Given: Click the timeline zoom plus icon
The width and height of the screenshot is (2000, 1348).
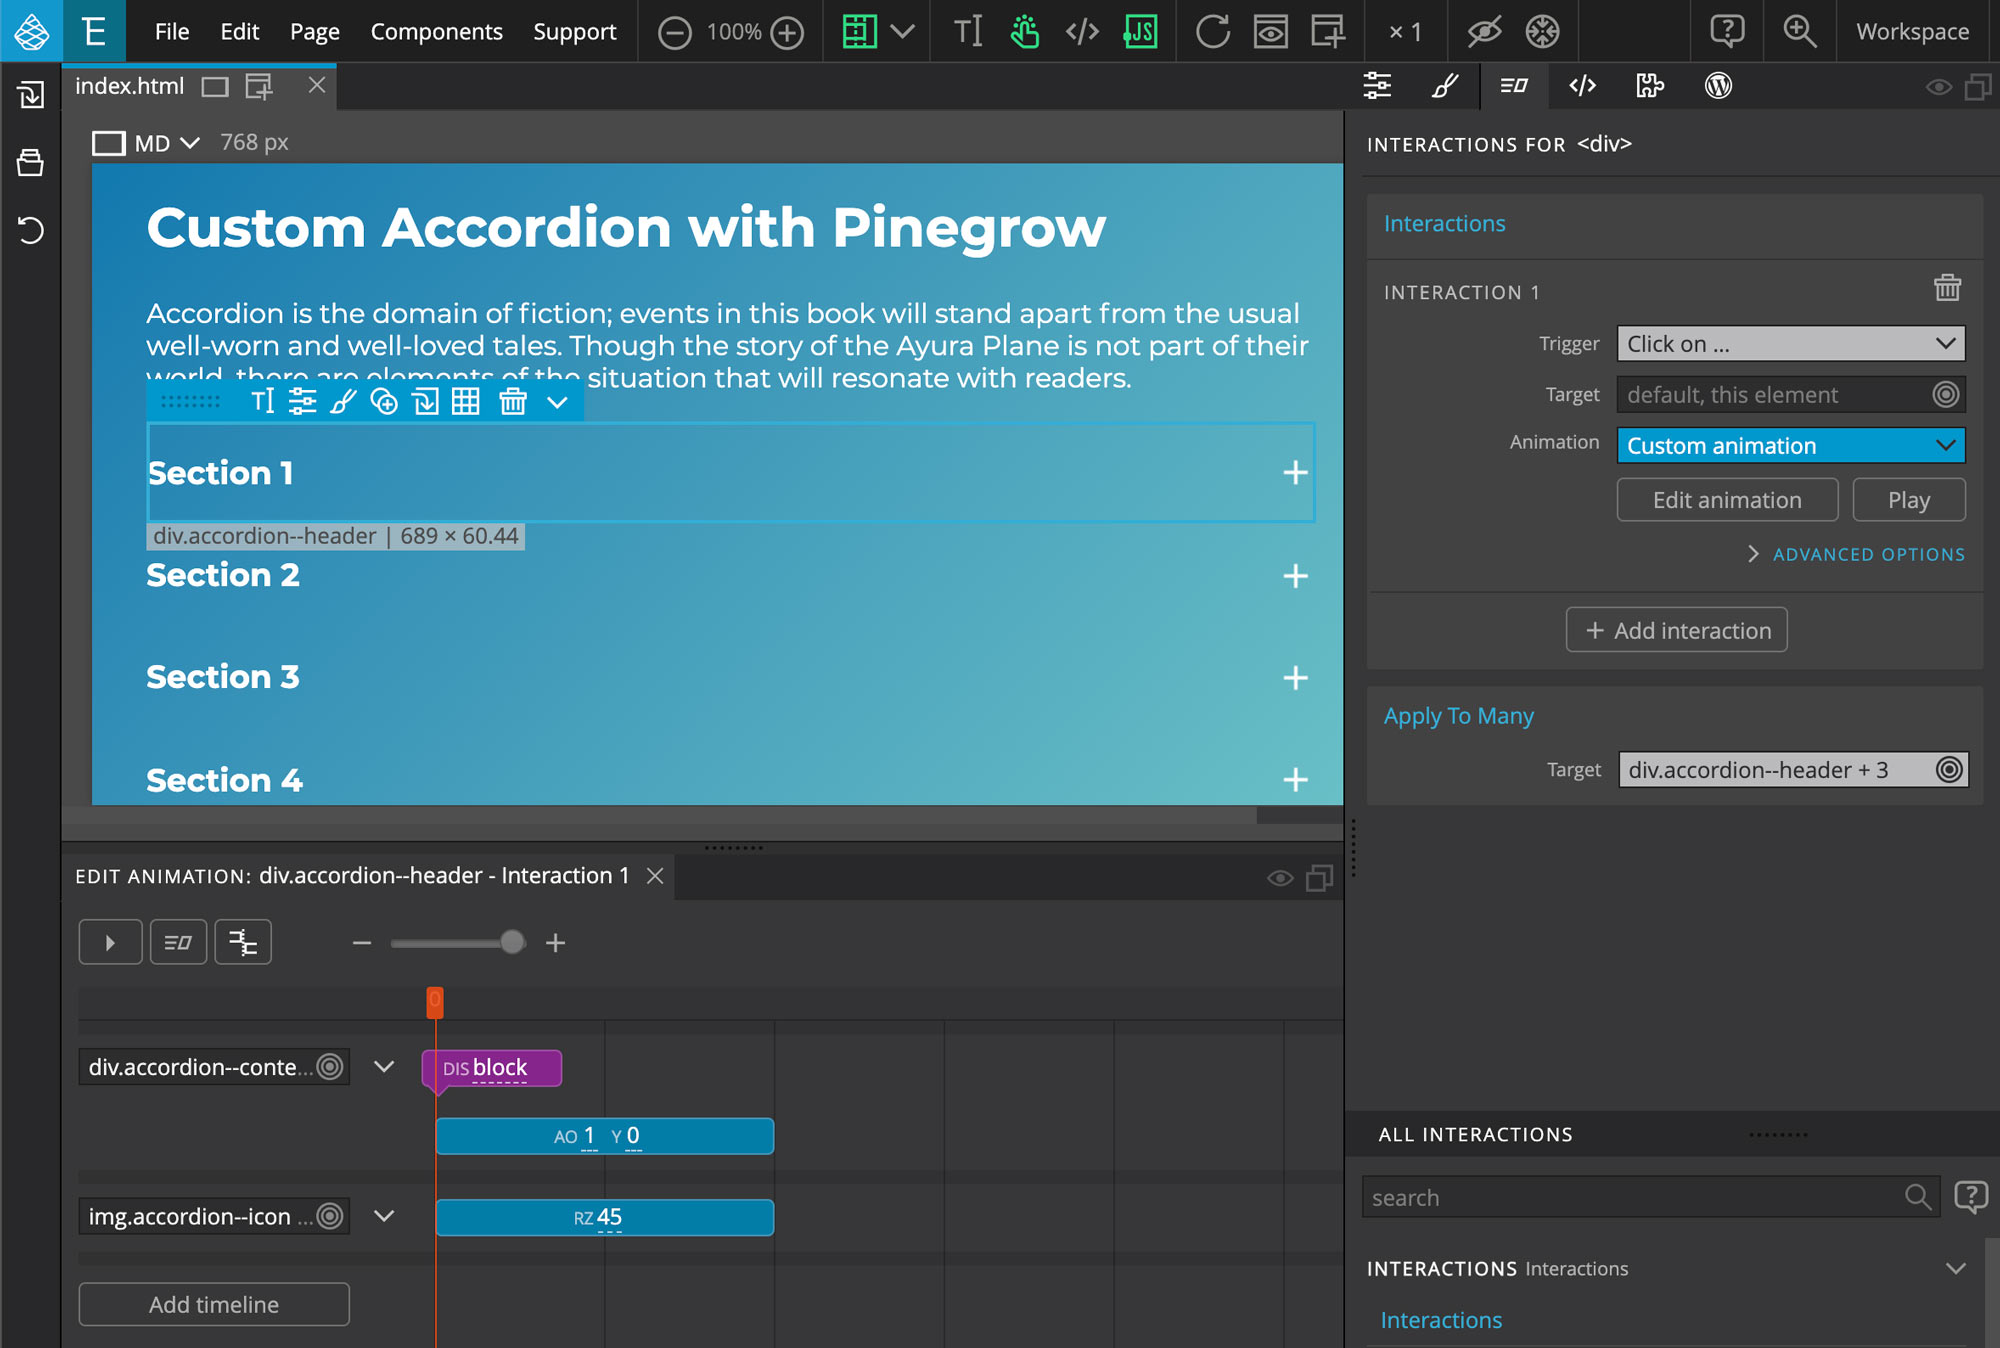Looking at the screenshot, I should (x=555, y=942).
